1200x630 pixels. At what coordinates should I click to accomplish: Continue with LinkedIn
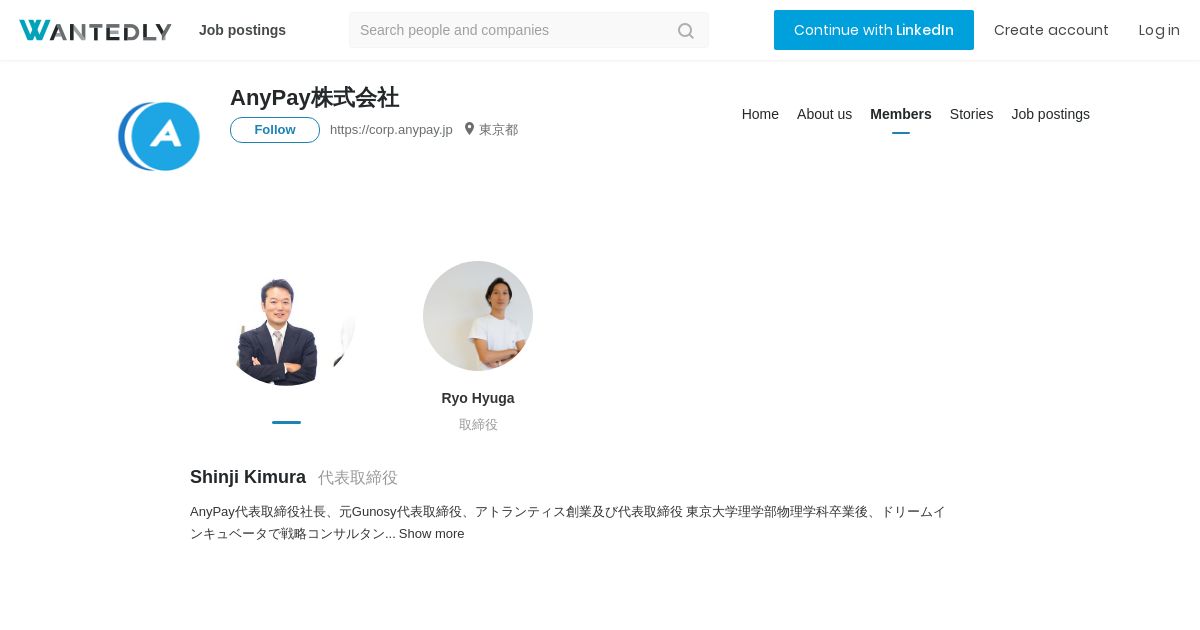tap(874, 30)
